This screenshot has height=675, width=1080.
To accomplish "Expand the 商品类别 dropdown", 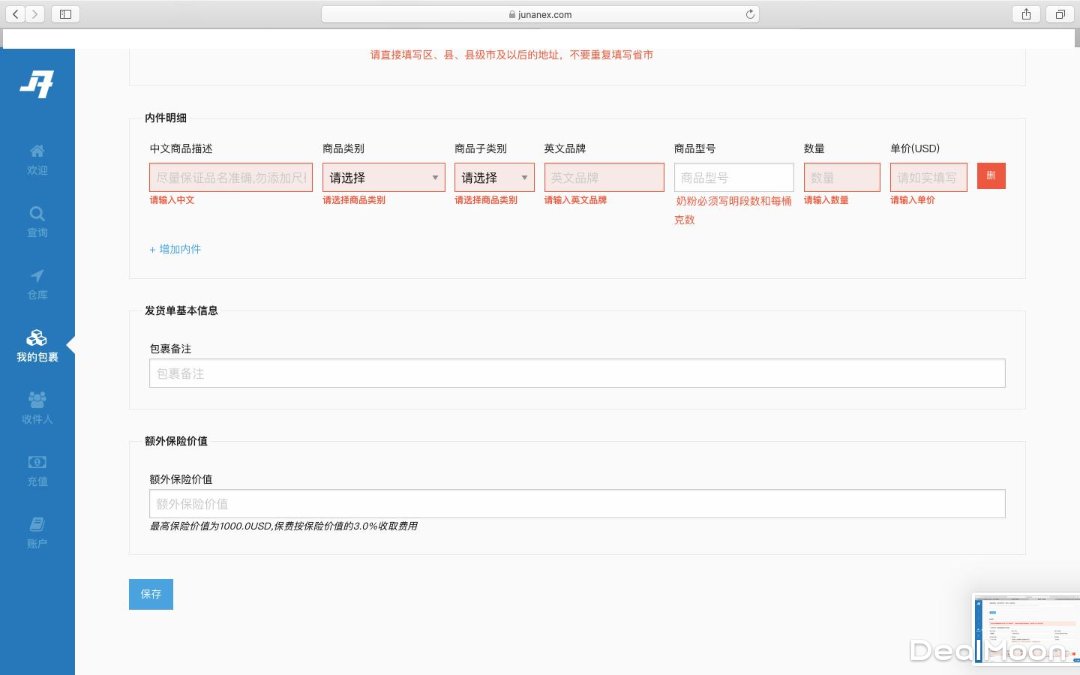I will point(383,178).
